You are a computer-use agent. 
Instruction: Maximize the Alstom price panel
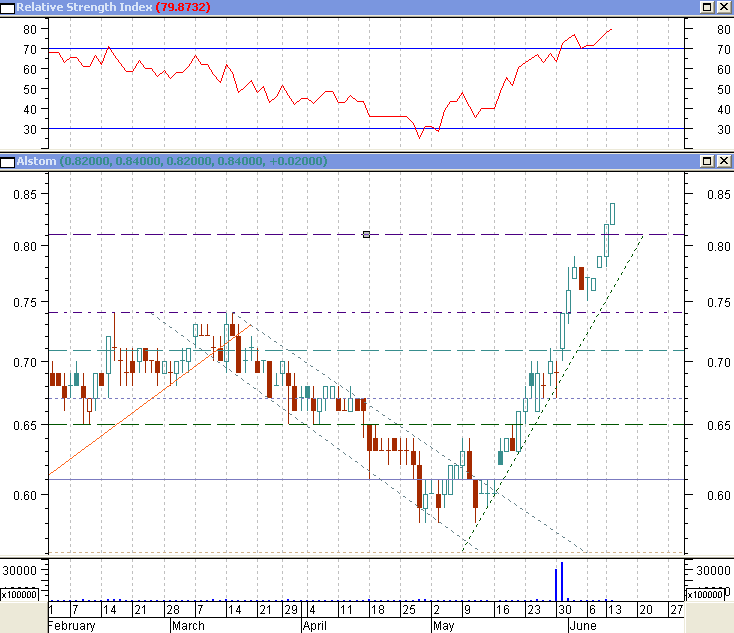(x=707, y=161)
